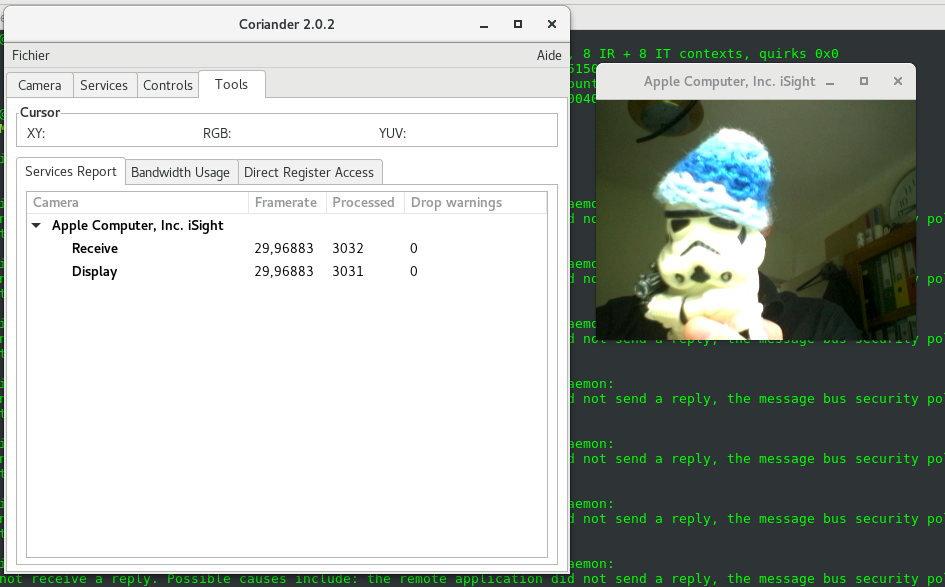Click the iSight live camera video image
The image size is (945, 587).
(x=756, y=220)
